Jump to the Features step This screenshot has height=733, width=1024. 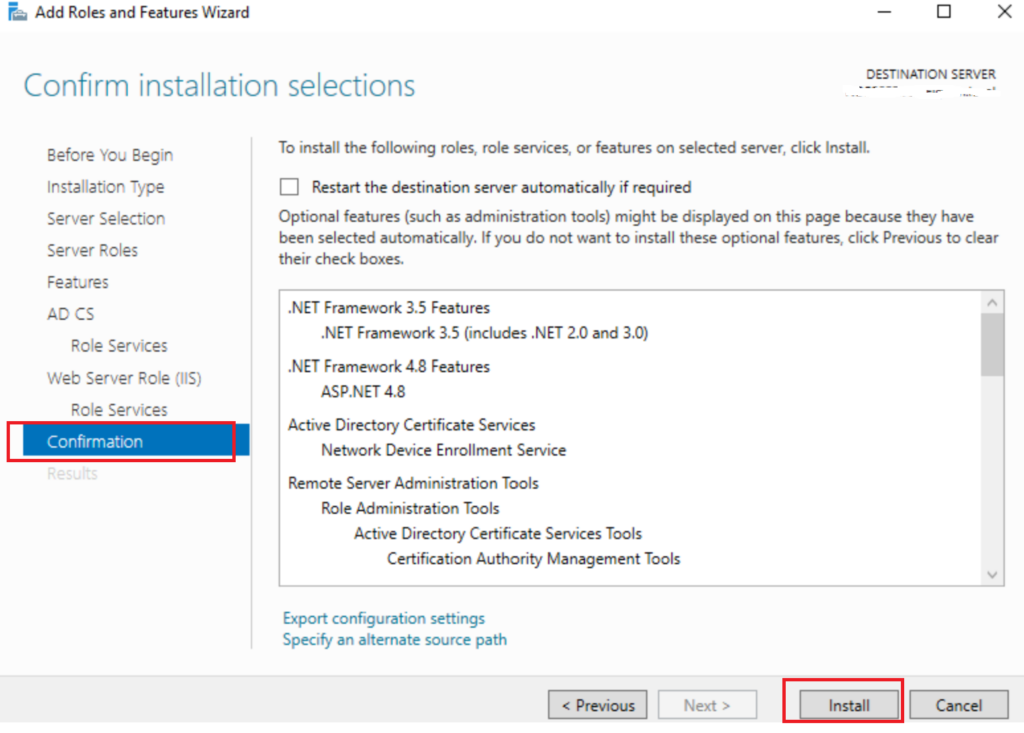coord(78,282)
